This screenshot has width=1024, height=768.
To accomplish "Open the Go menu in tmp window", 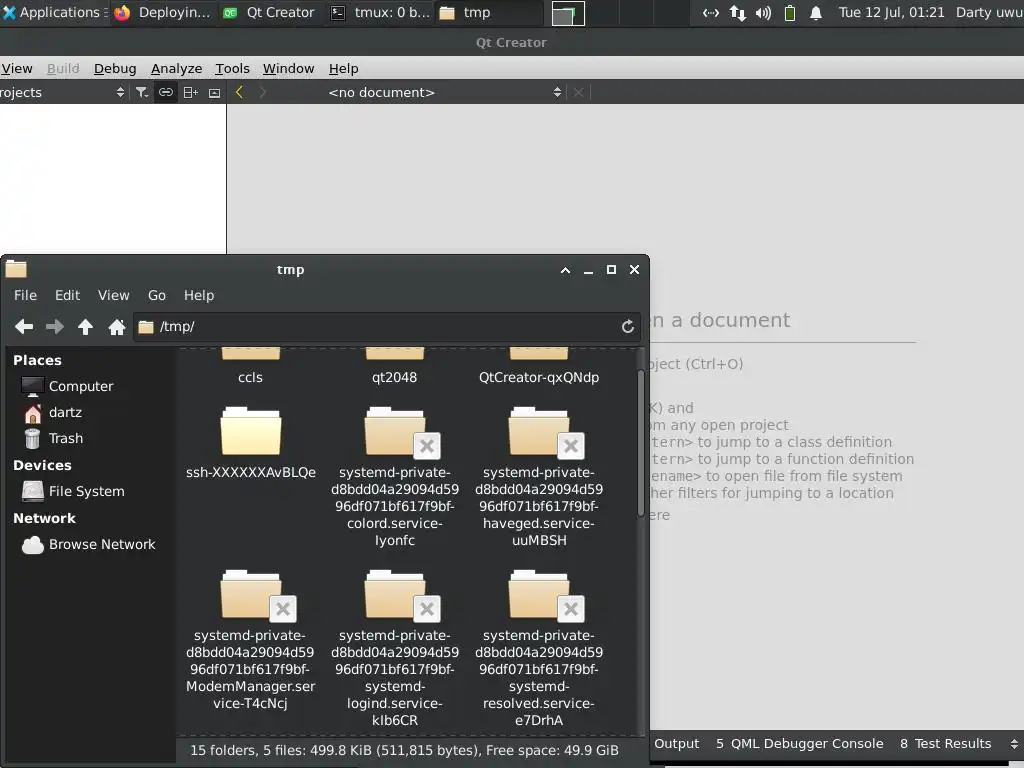I will point(157,295).
